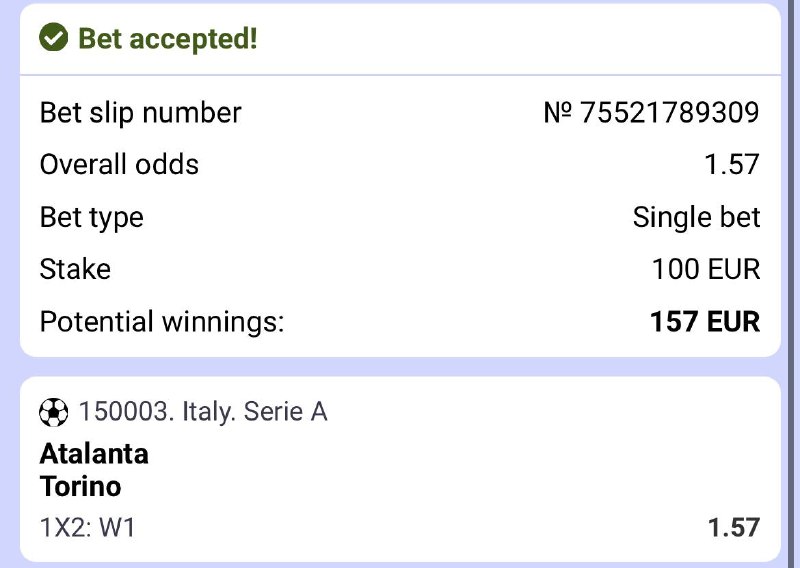Click the "Bet accepted!" heading

tap(167, 39)
